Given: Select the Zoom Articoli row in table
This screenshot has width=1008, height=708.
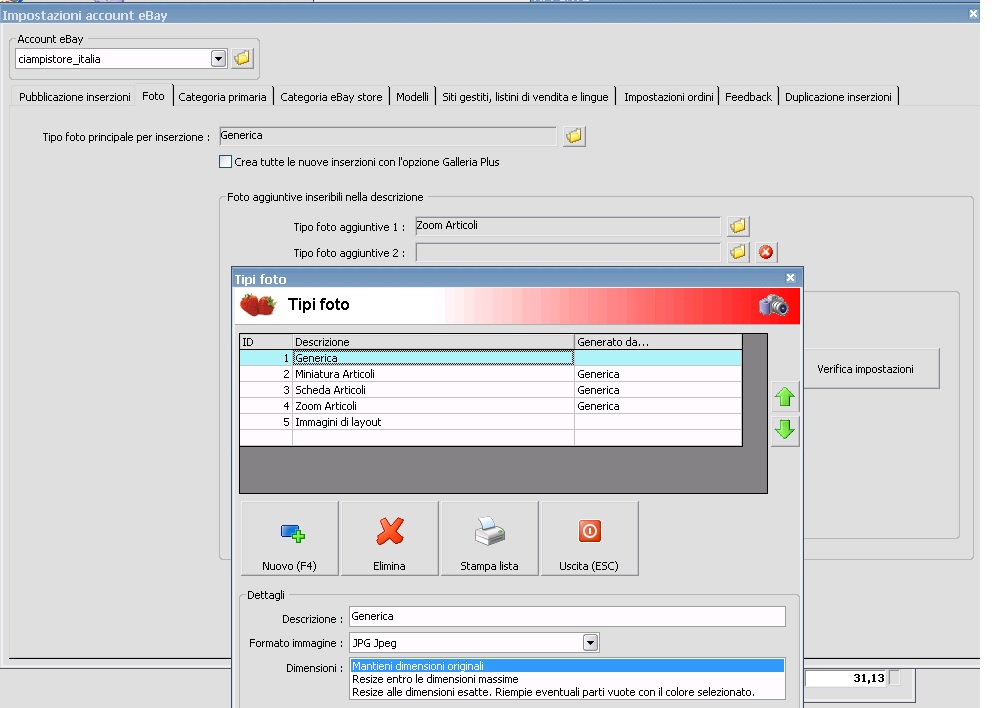Looking at the screenshot, I should pos(430,406).
